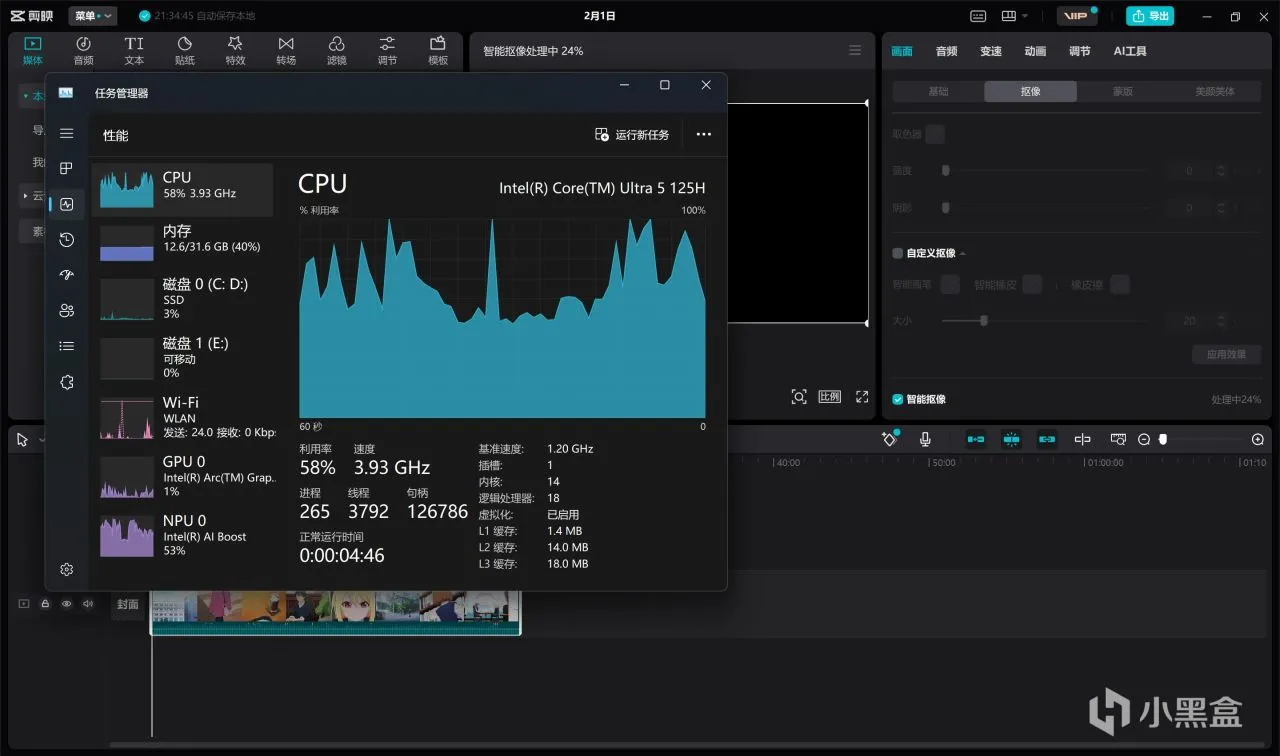
Task: Open Task Manager settings gear
Action: (66, 569)
